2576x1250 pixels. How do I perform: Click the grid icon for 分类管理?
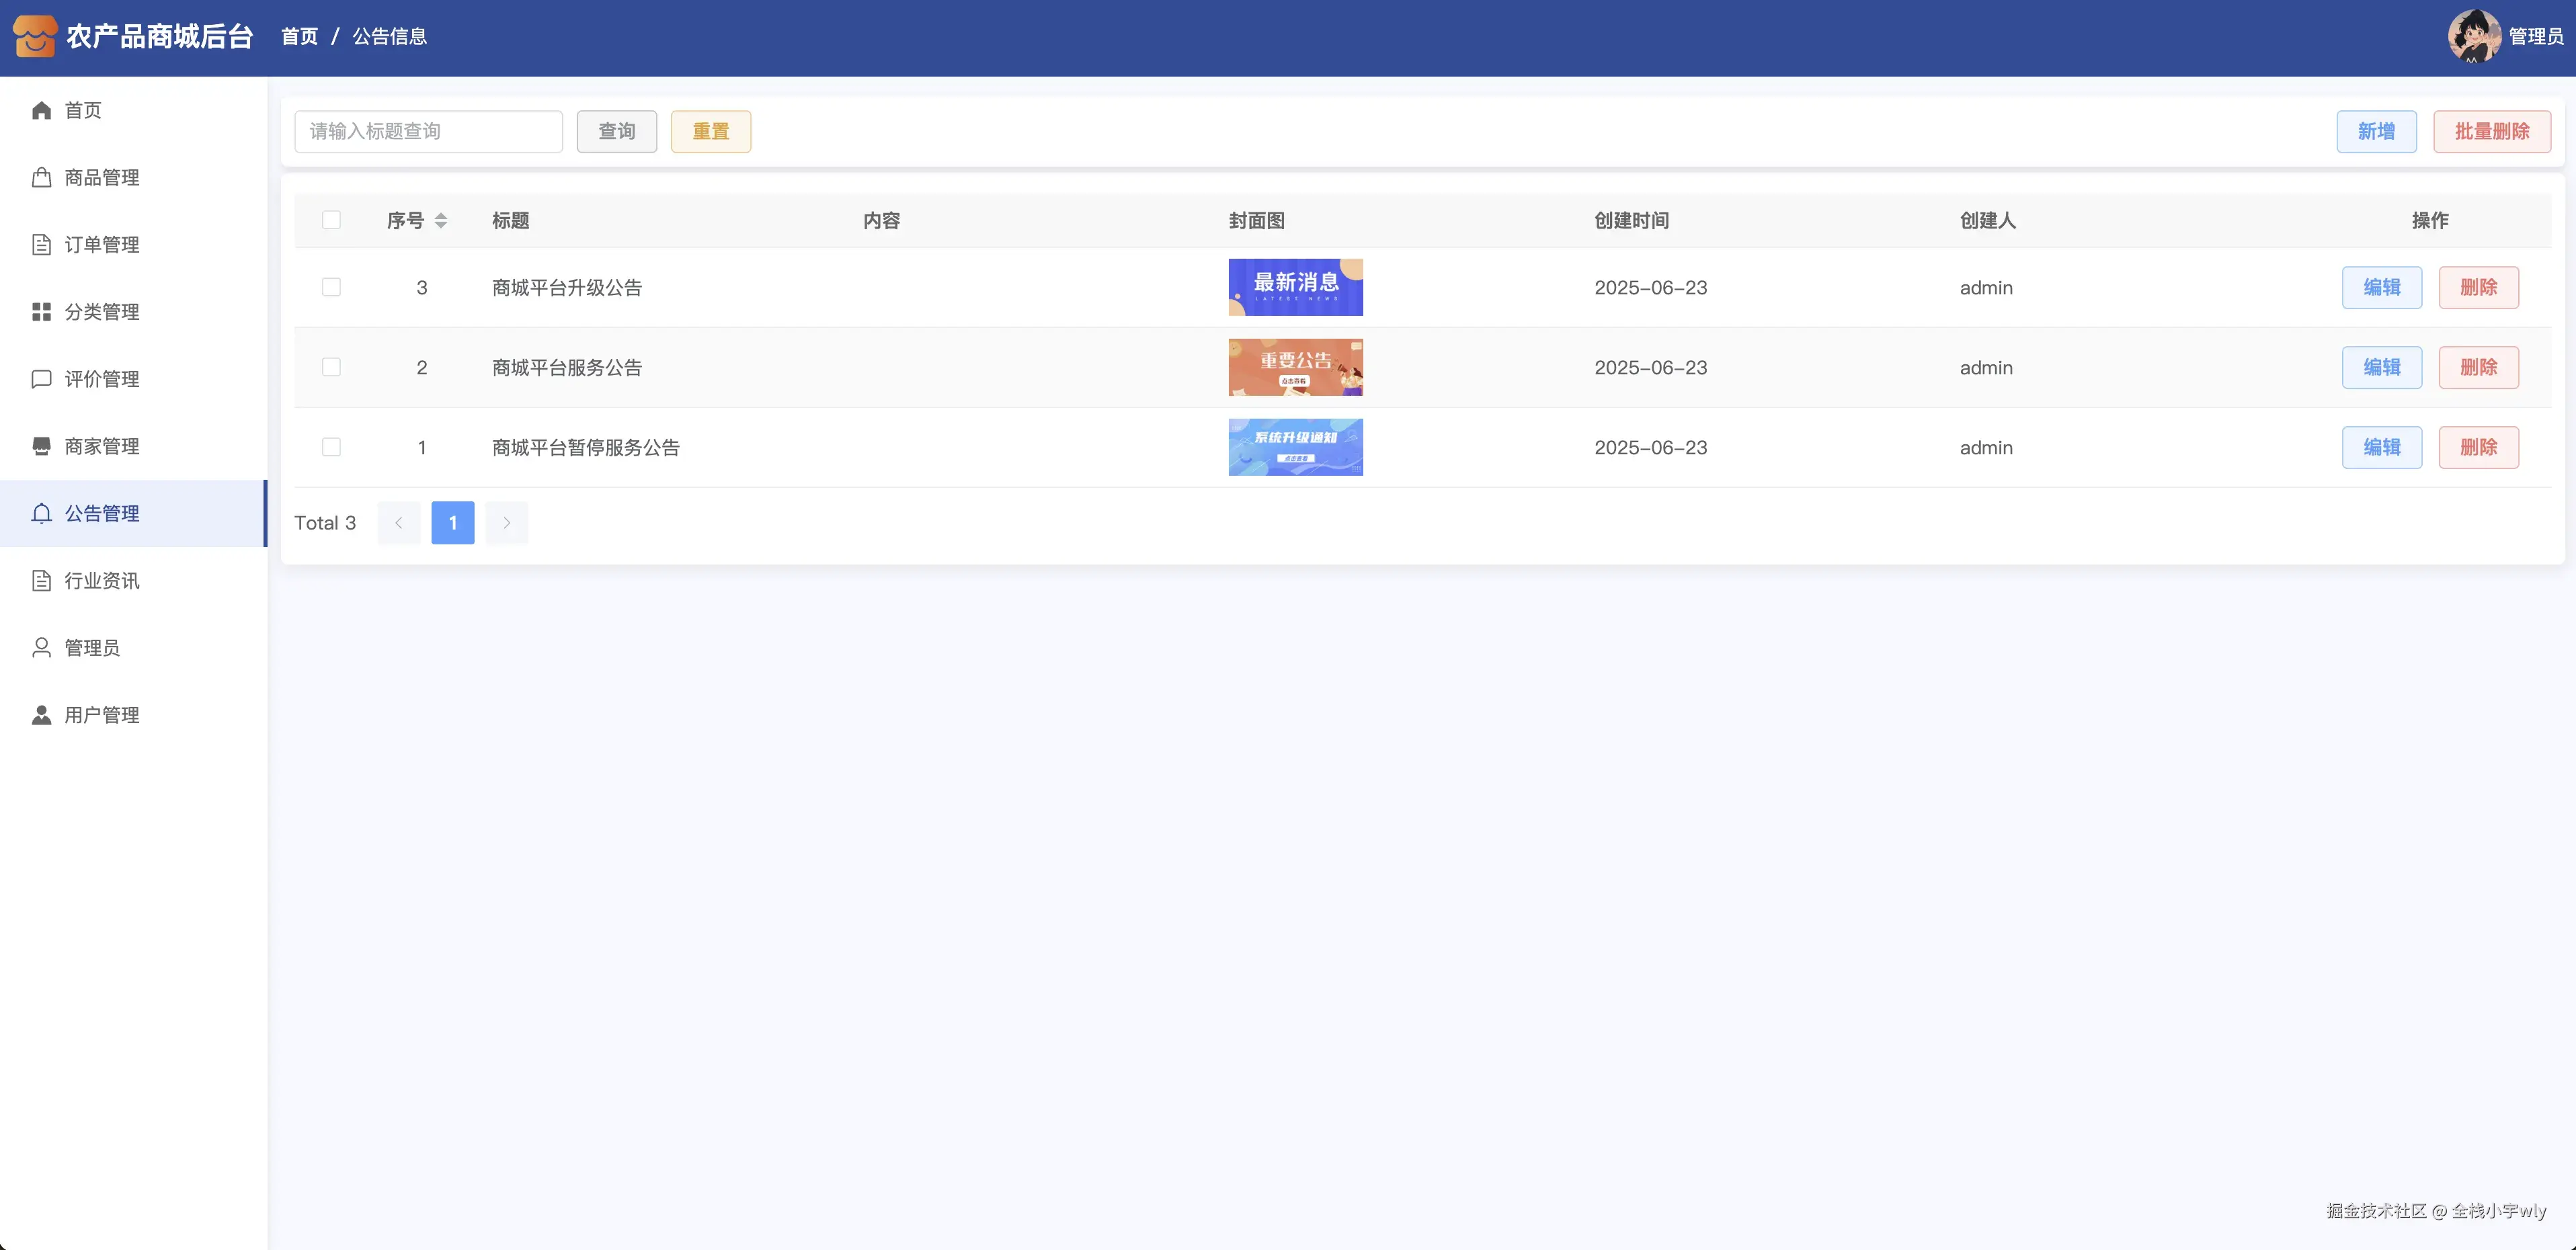41,312
